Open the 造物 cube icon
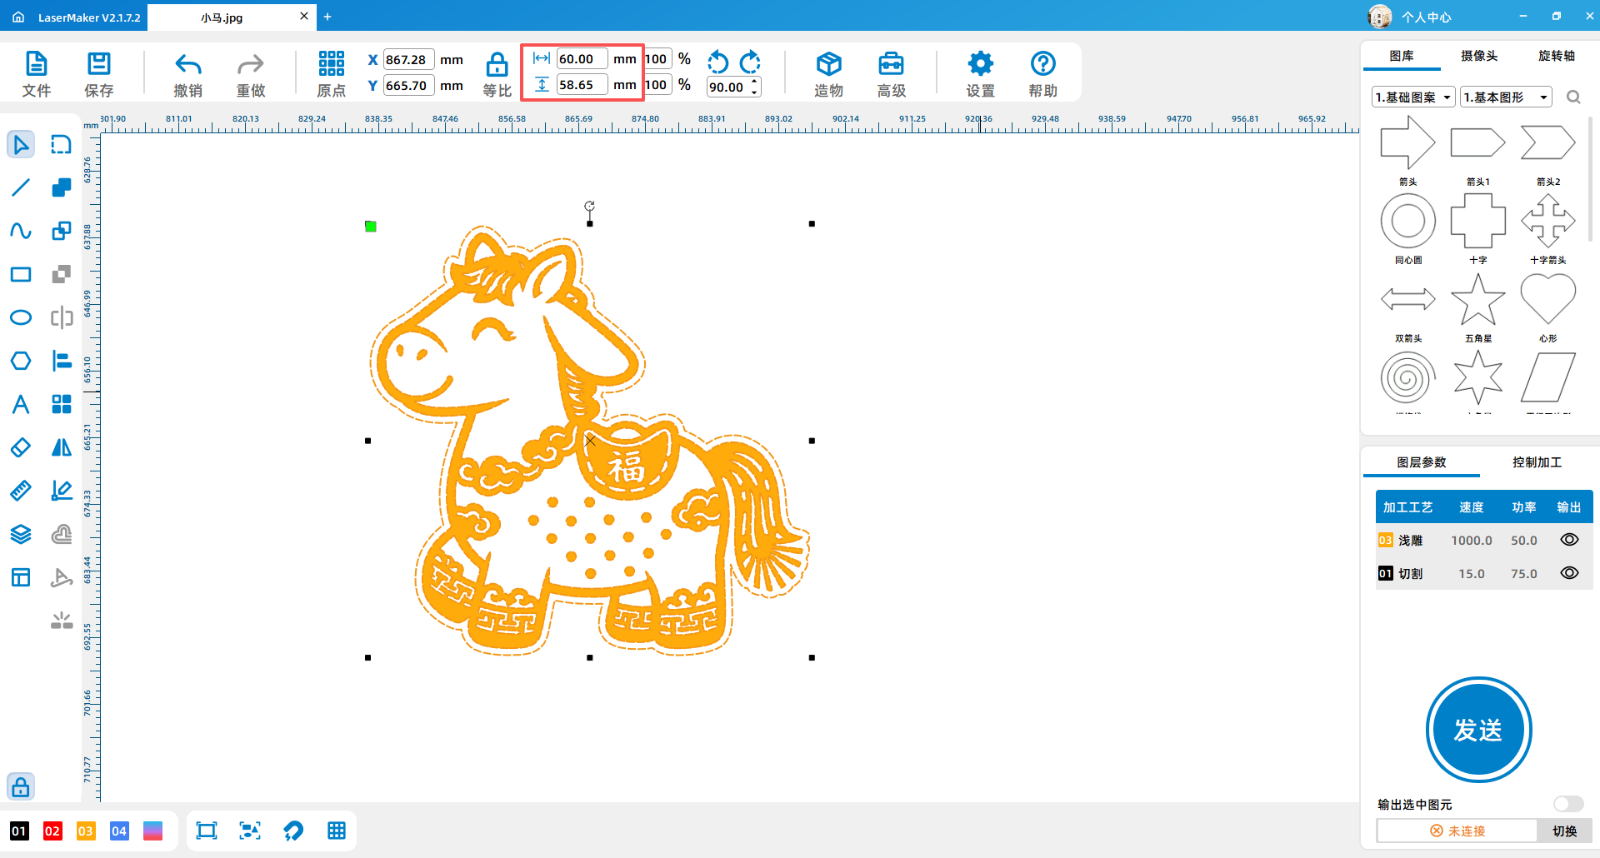 (828, 64)
